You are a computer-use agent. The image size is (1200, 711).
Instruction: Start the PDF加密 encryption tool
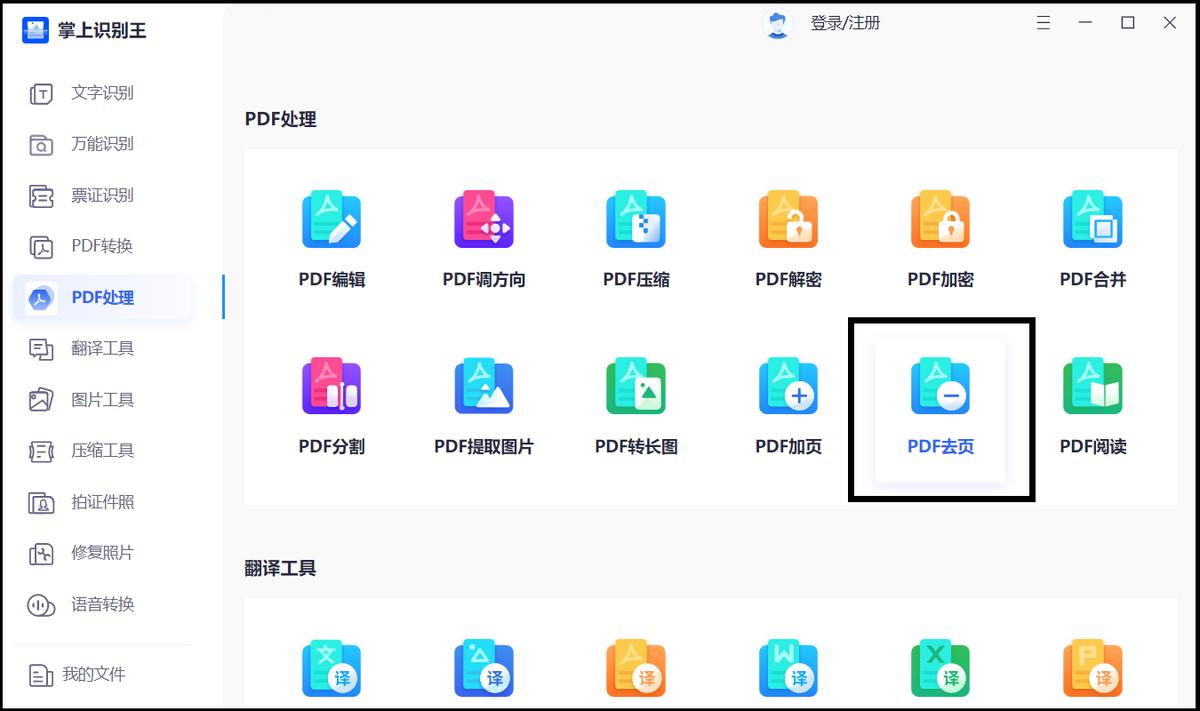point(939,235)
